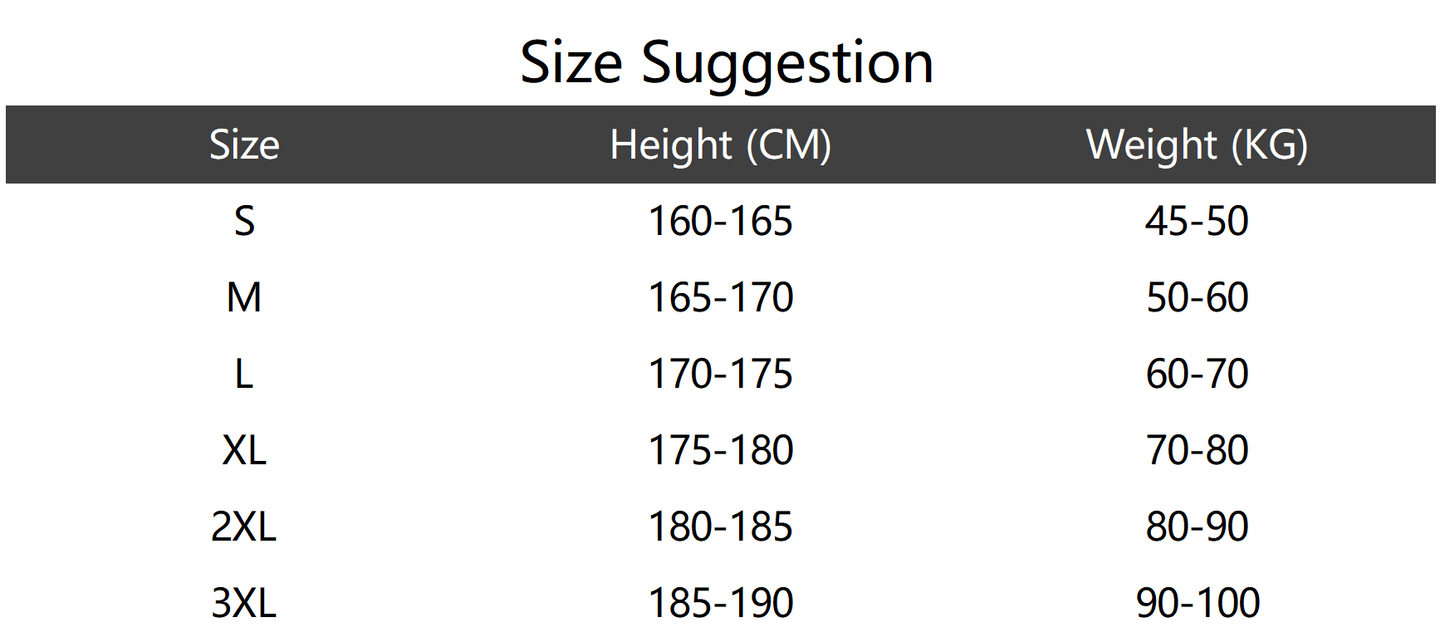Select the 45-50 weight value
The width and height of the screenshot is (1445, 637).
[x=1197, y=221]
